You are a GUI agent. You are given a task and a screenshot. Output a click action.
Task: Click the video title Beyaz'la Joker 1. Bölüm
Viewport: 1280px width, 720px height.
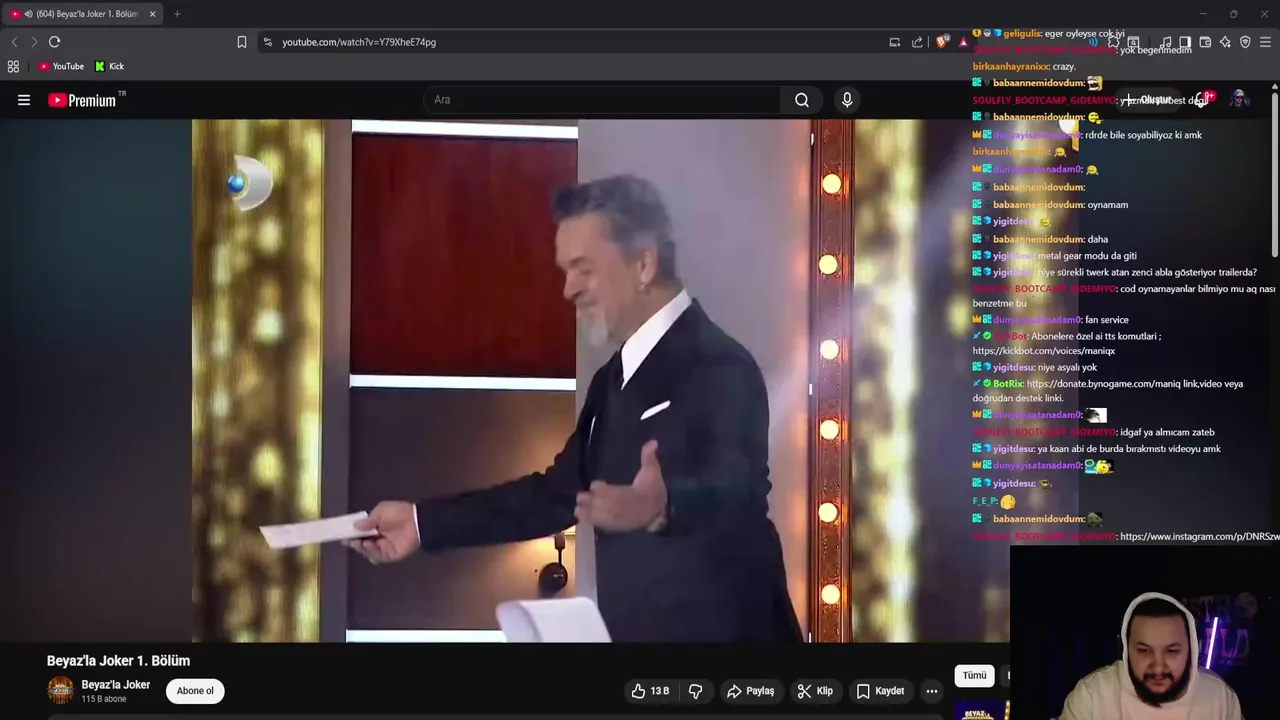point(118,661)
